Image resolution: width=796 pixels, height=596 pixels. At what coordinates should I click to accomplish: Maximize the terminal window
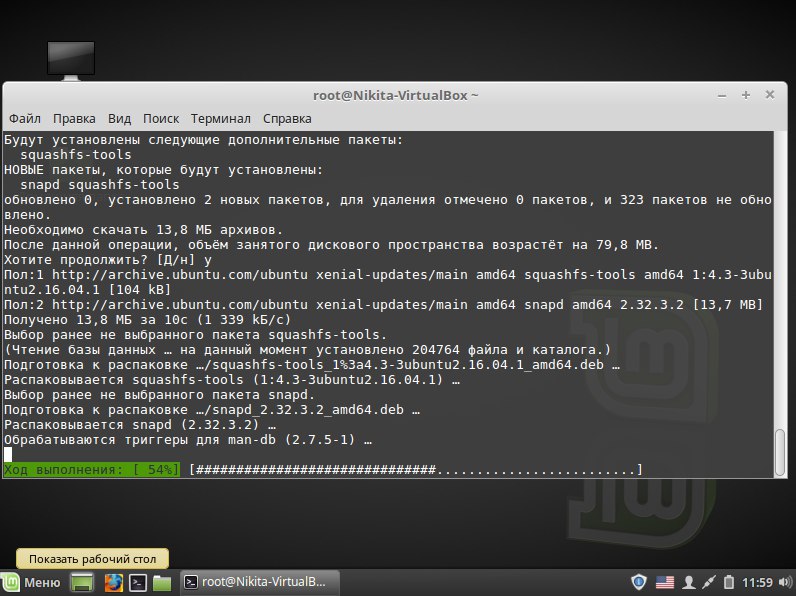click(x=746, y=95)
